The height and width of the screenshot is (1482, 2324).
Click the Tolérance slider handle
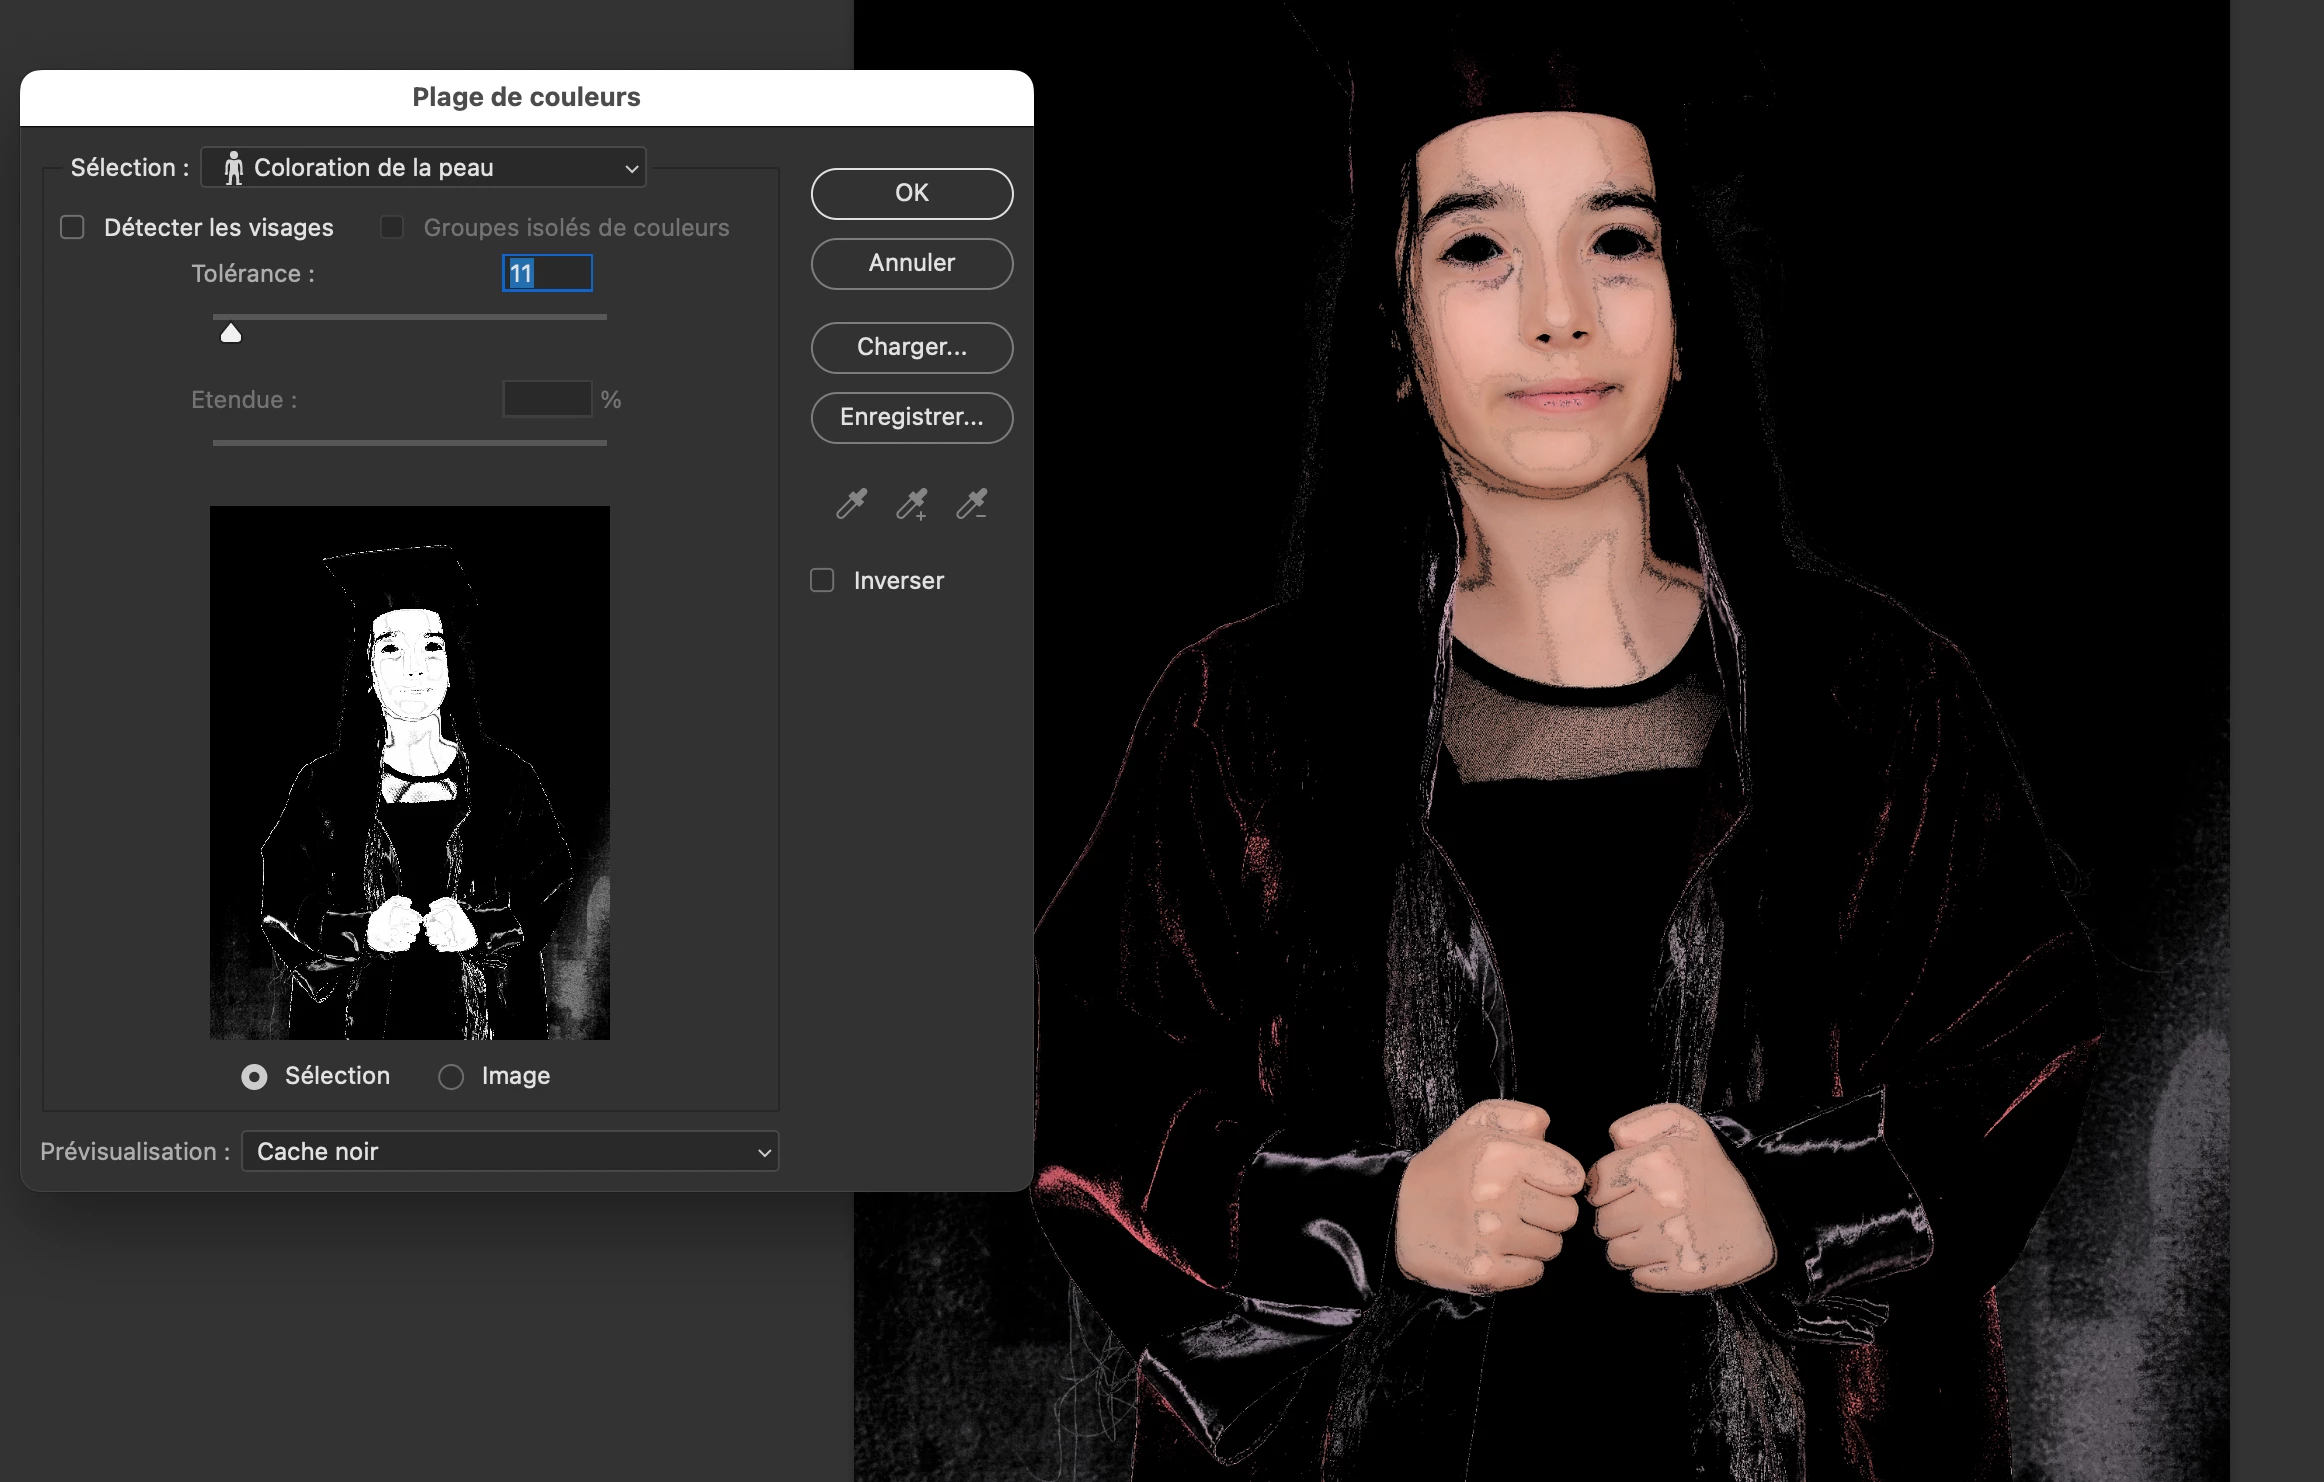(231, 333)
